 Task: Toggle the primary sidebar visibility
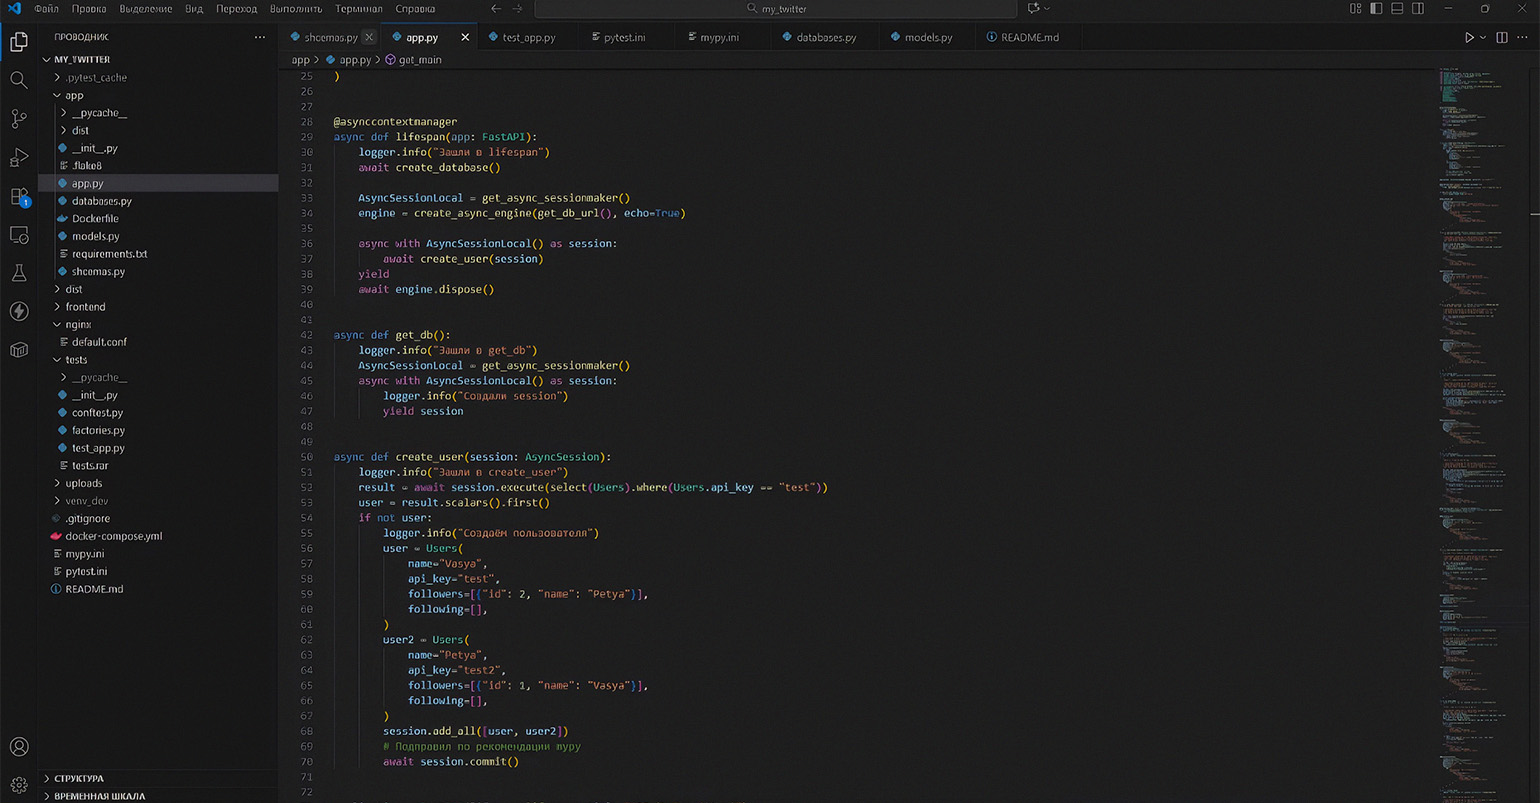1376,9
